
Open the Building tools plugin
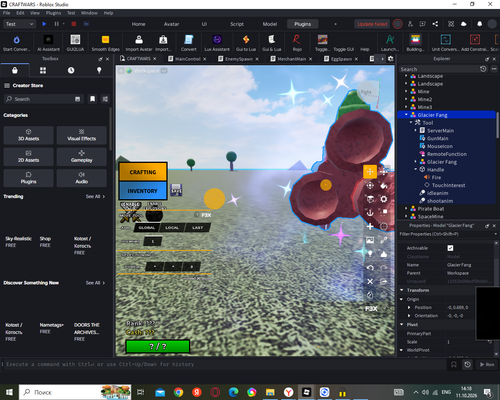(x=415, y=43)
